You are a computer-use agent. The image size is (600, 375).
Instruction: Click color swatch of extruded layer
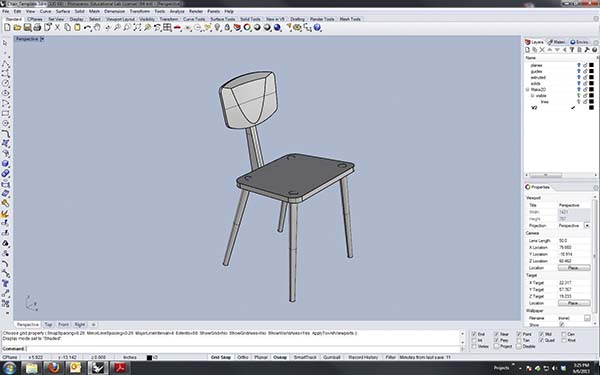(x=591, y=77)
